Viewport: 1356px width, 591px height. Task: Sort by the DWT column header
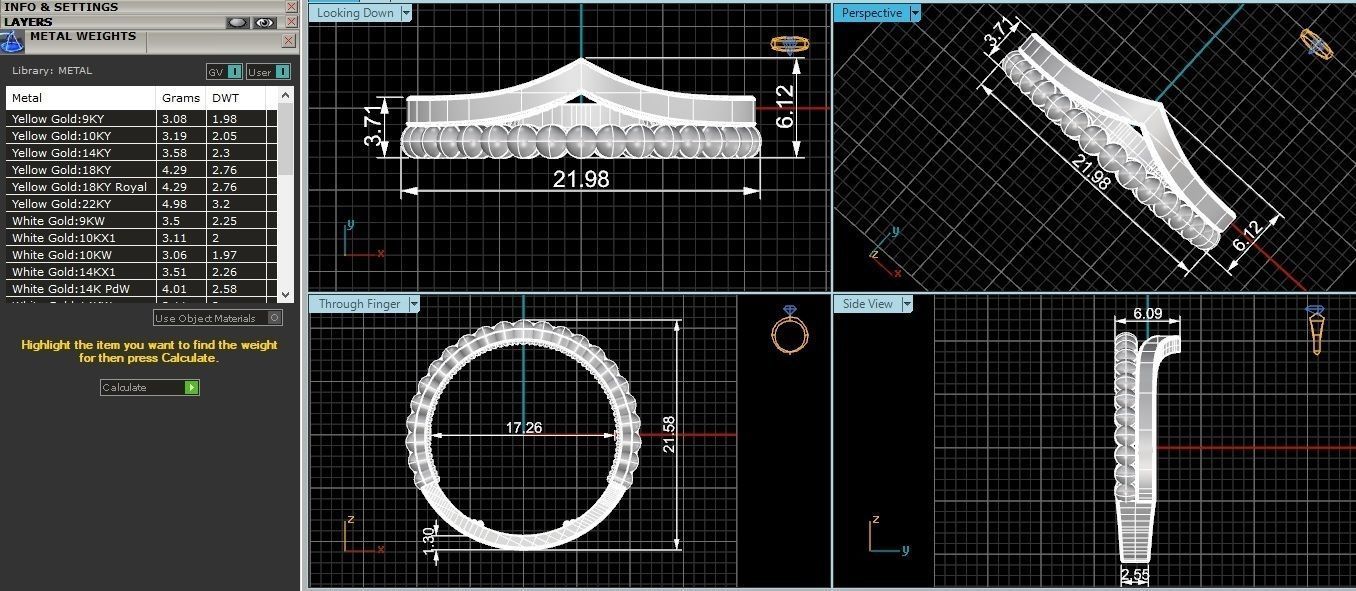pos(236,98)
